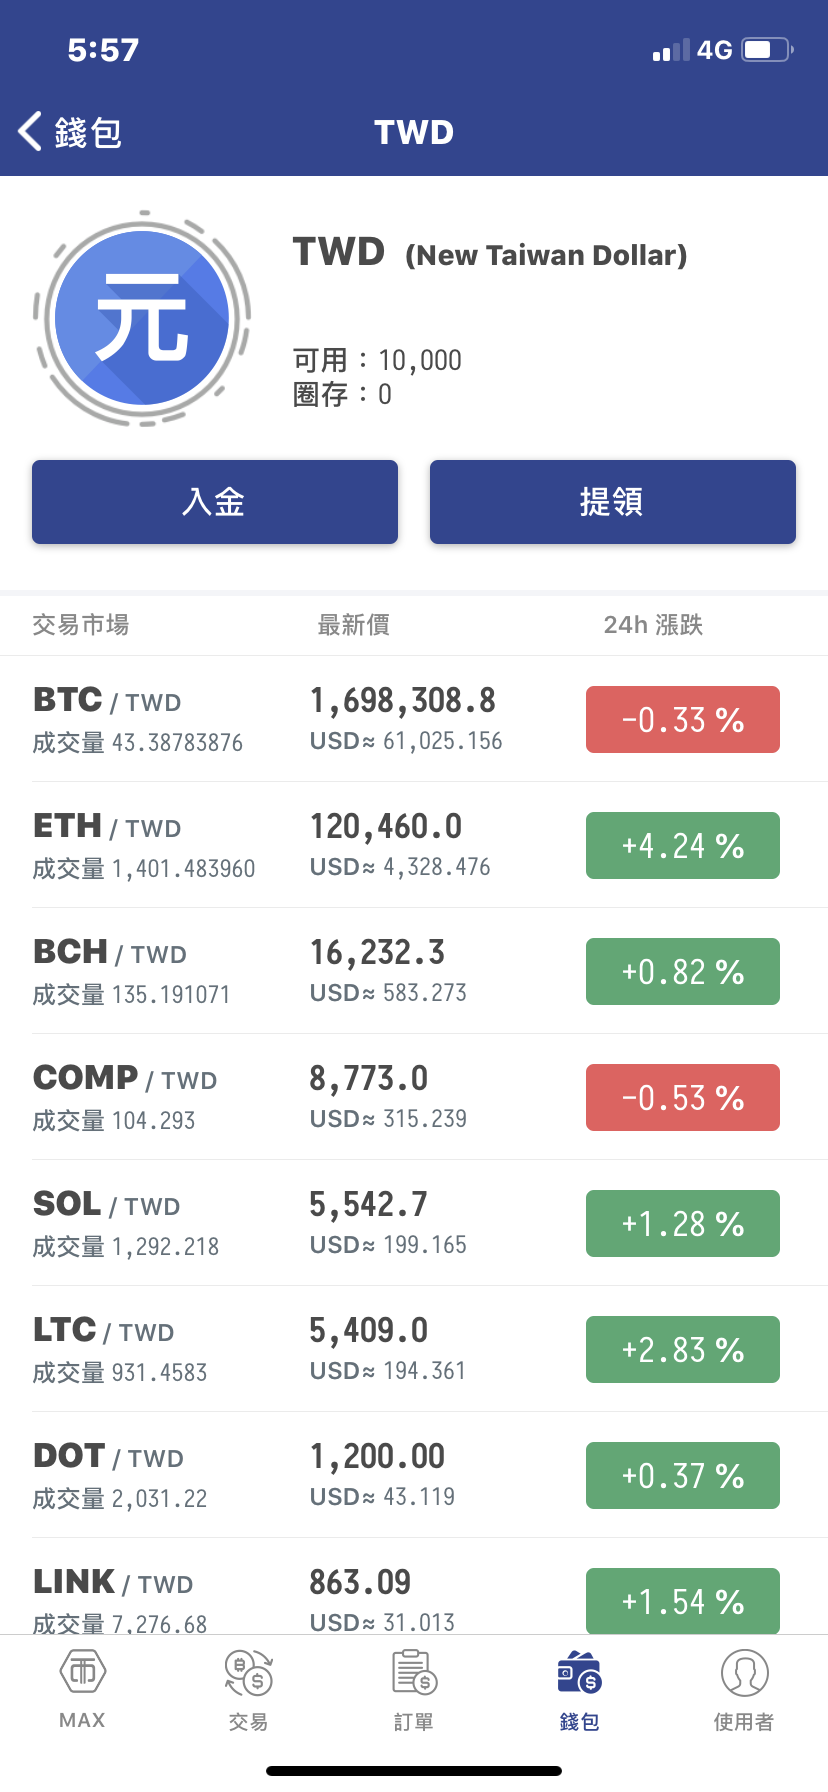Tap the TWD 元 coin logo
The height and width of the screenshot is (1792, 828).
click(x=142, y=318)
